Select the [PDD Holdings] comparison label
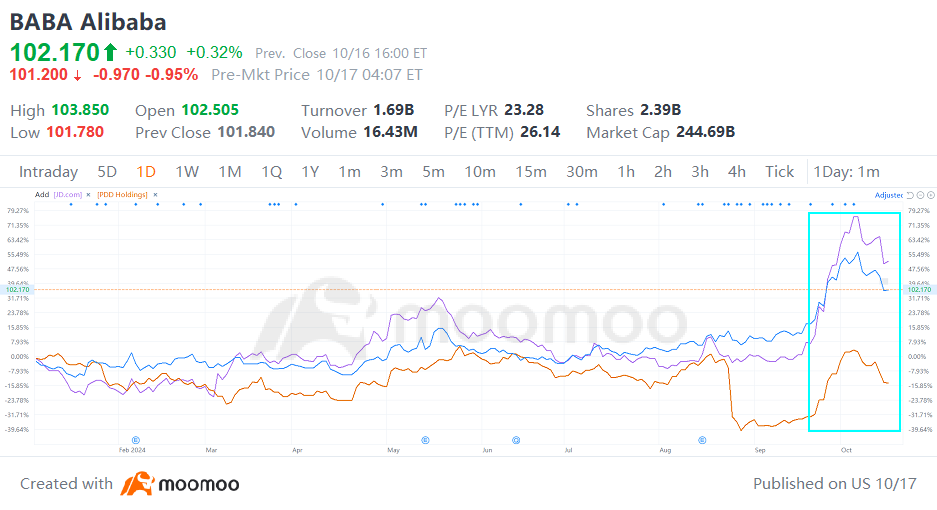Viewport: 937px width, 510px height. coord(123,195)
